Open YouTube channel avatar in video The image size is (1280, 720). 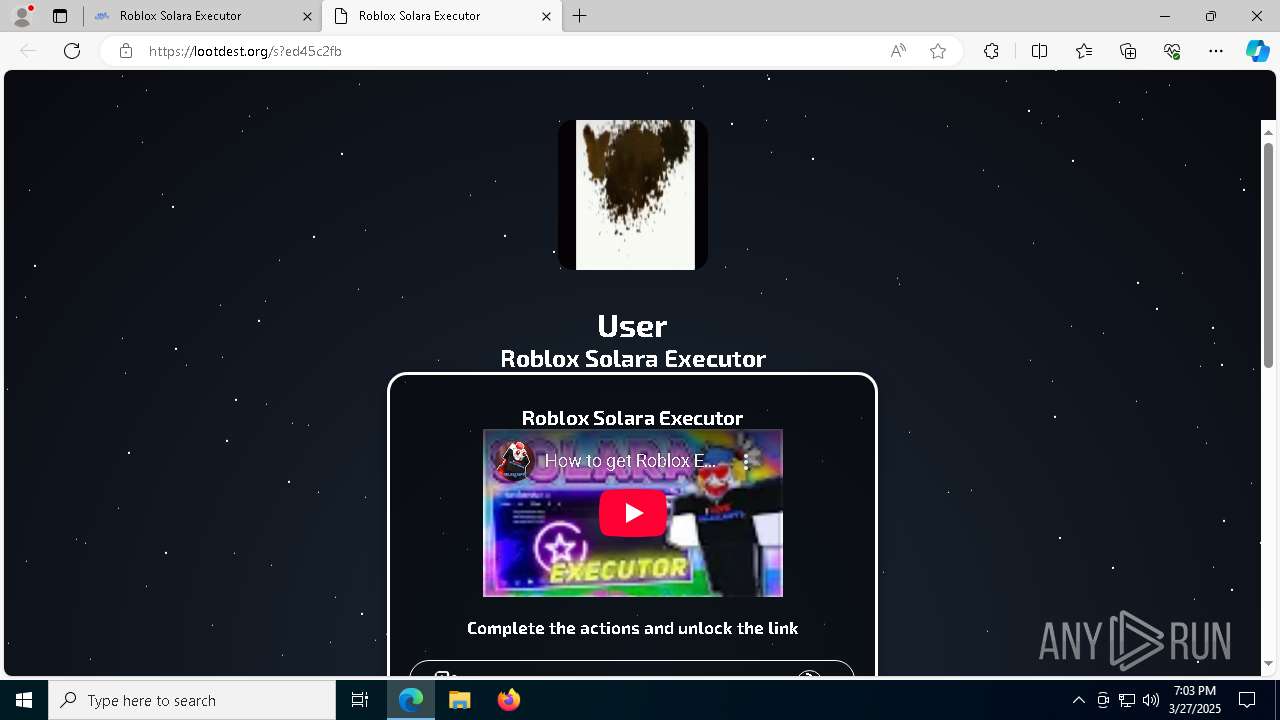point(513,461)
